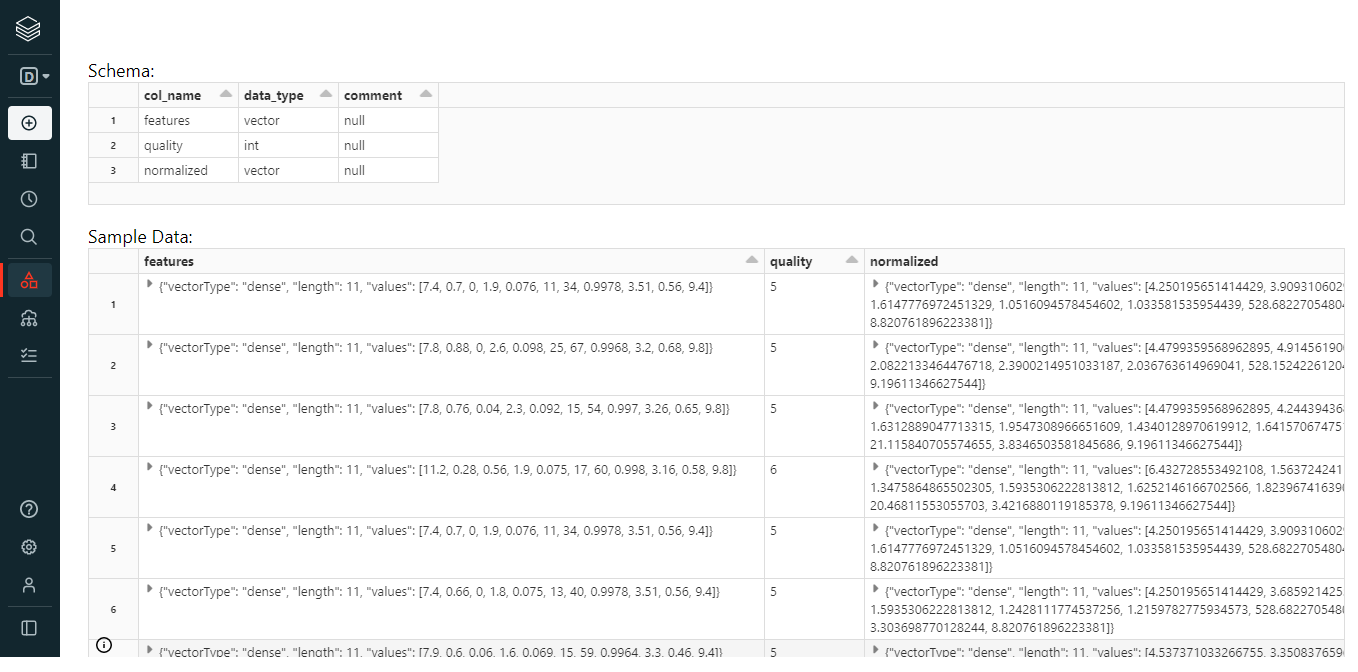Open the Workspace notebook icon in sidebar
The height and width of the screenshot is (672, 1358).
tap(29, 161)
